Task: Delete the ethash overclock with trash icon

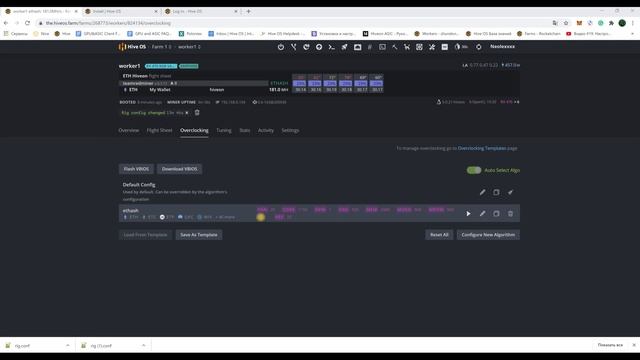Action: 510,213
